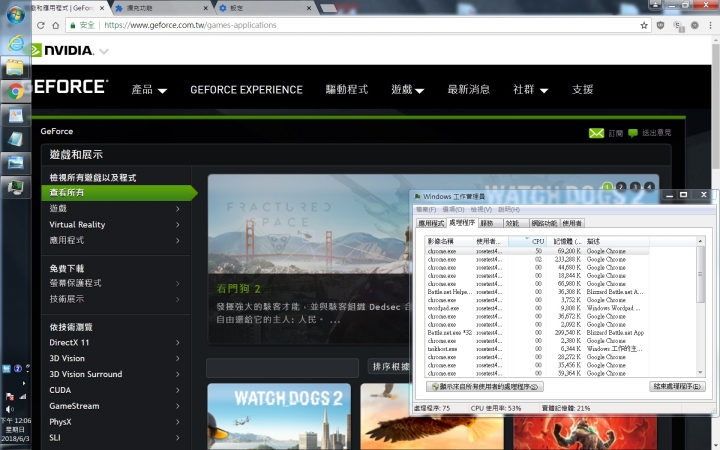Select the Battle.net.exe *32 process row
Screen dimensions: 720x450
537,332
